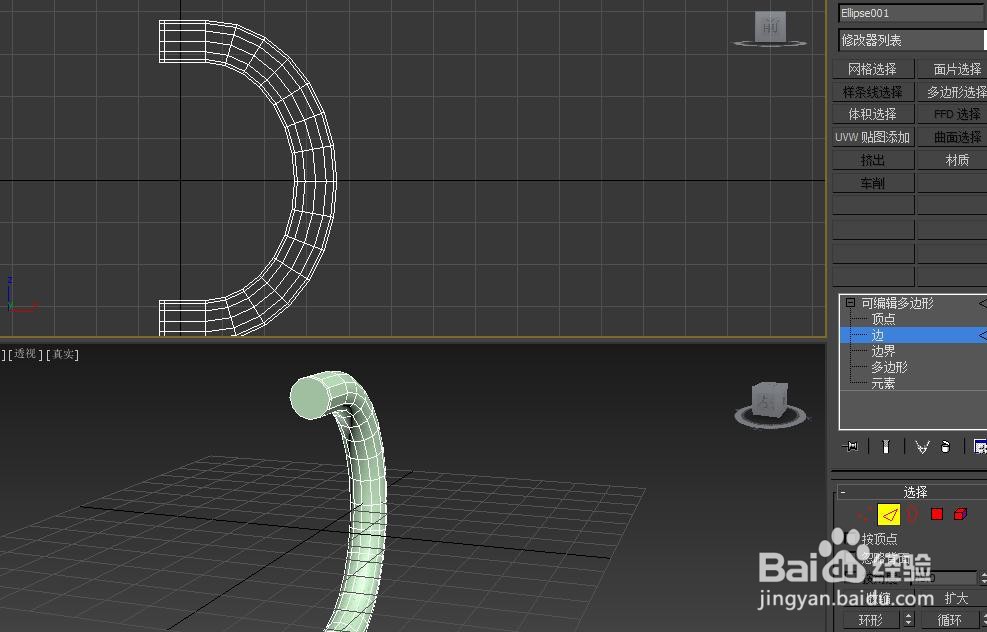Click the 样条线选择 modifier button
Viewport: 987px width, 632px height.
(x=873, y=92)
